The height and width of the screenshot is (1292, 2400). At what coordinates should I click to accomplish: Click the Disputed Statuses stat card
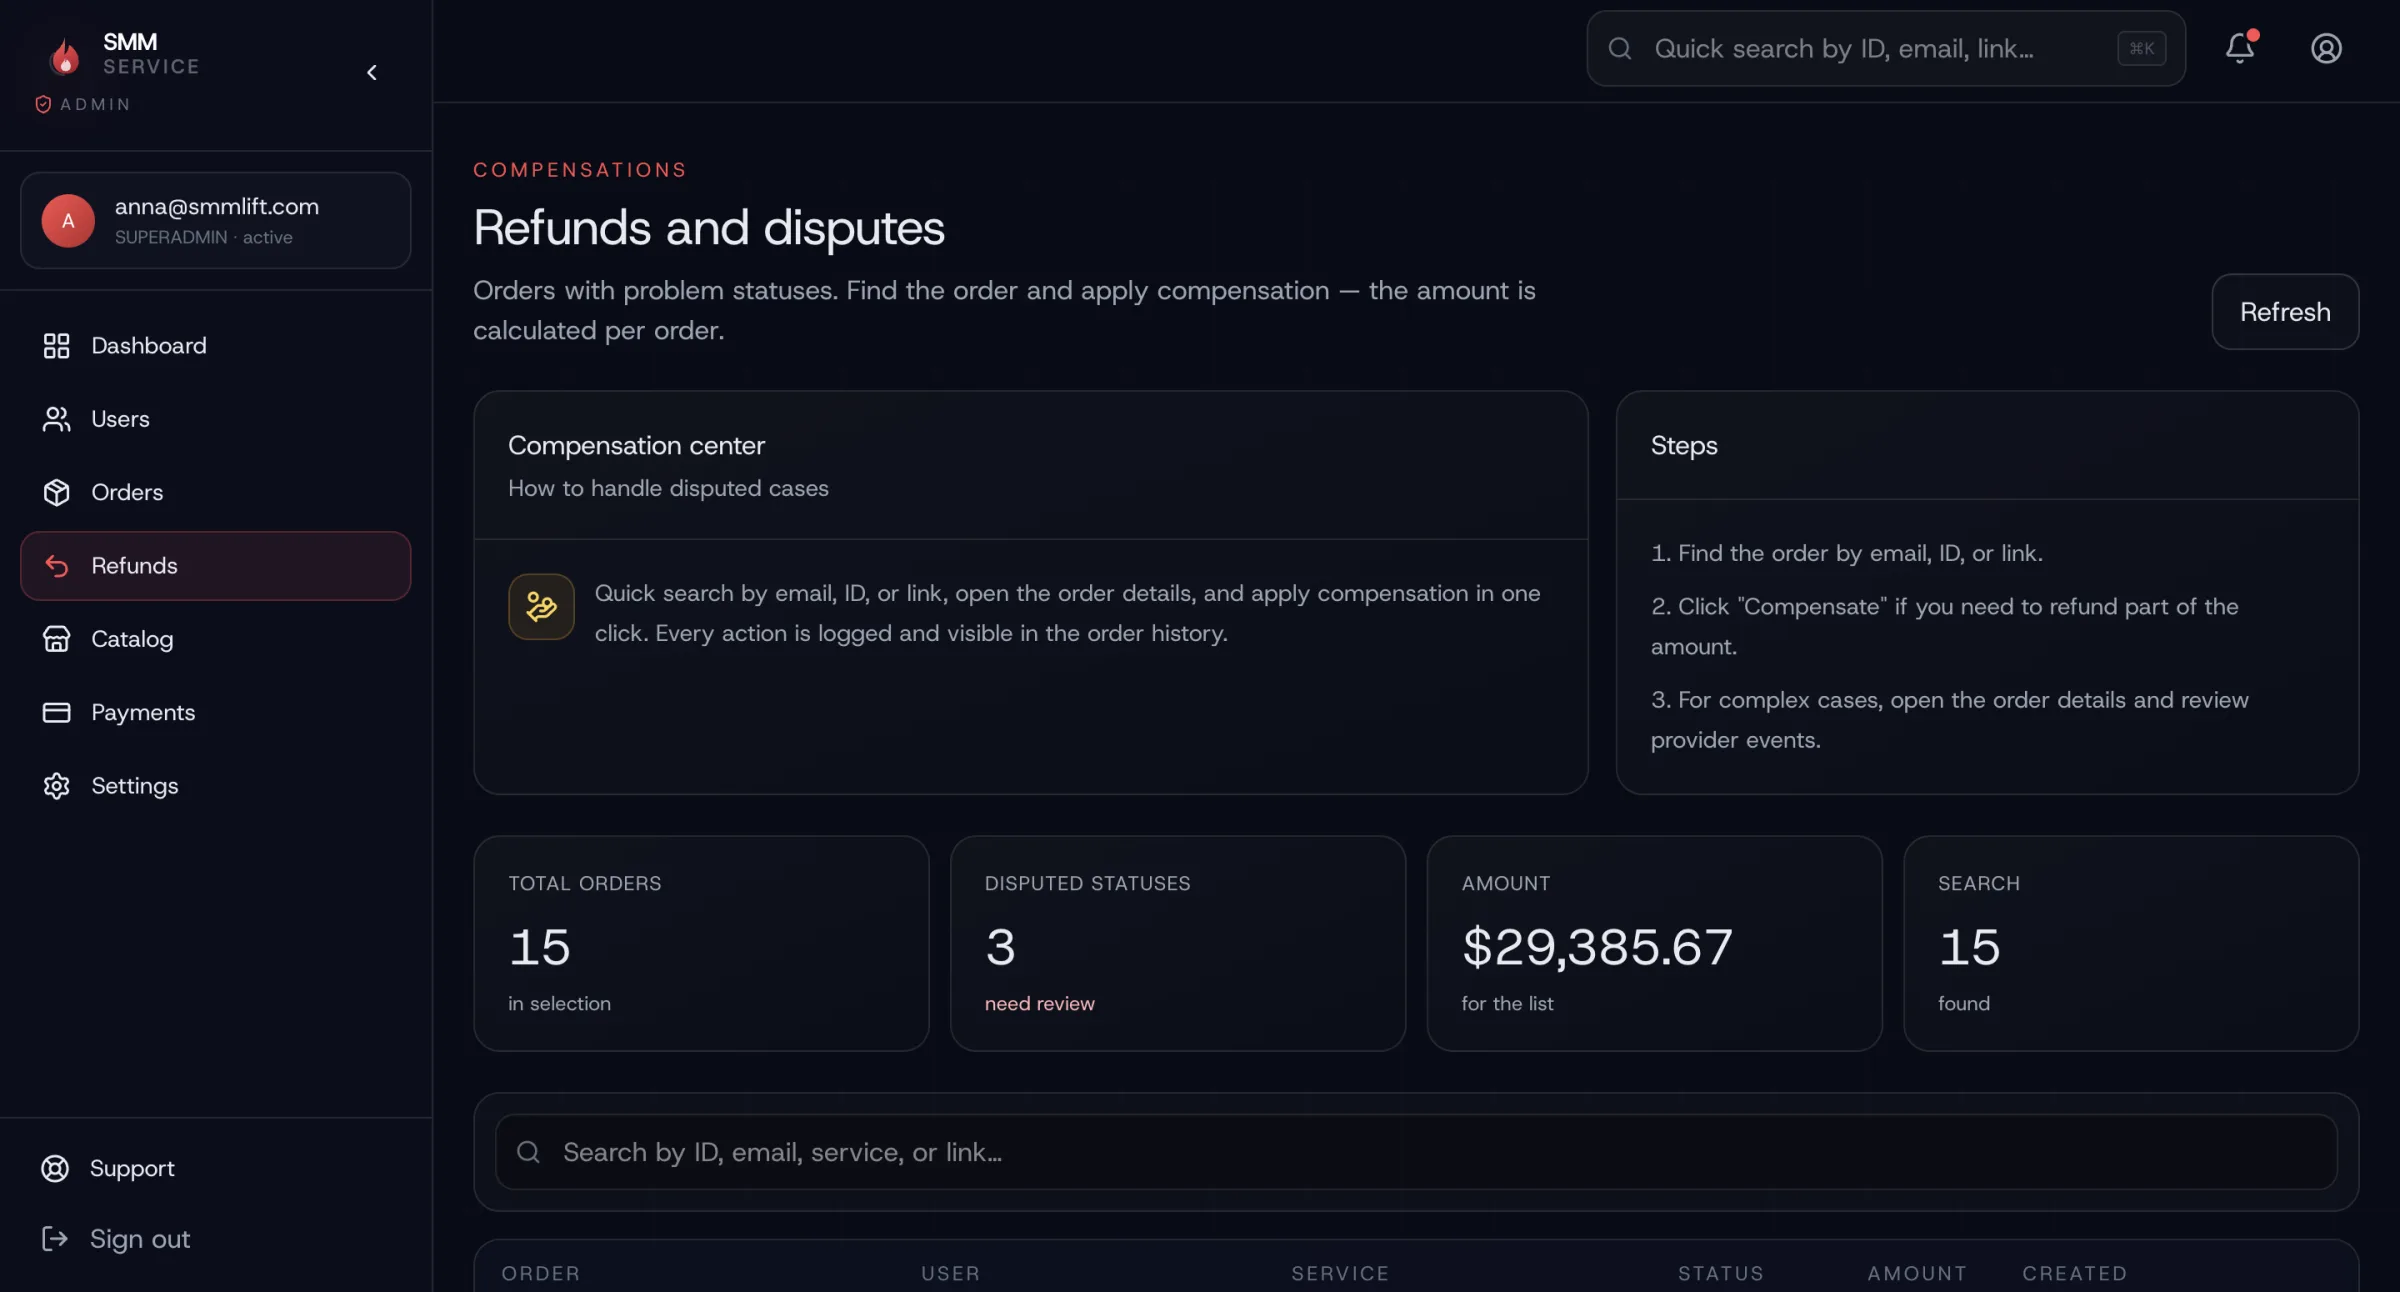pos(1177,943)
